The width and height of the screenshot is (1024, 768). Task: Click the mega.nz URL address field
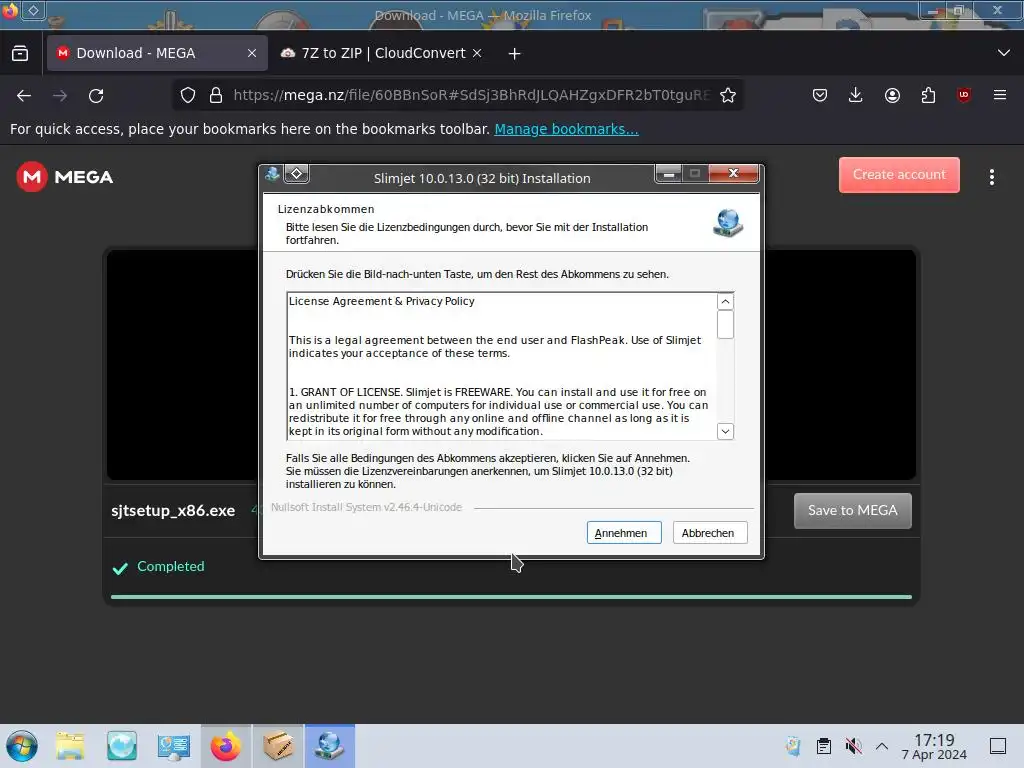click(x=470, y=95)
